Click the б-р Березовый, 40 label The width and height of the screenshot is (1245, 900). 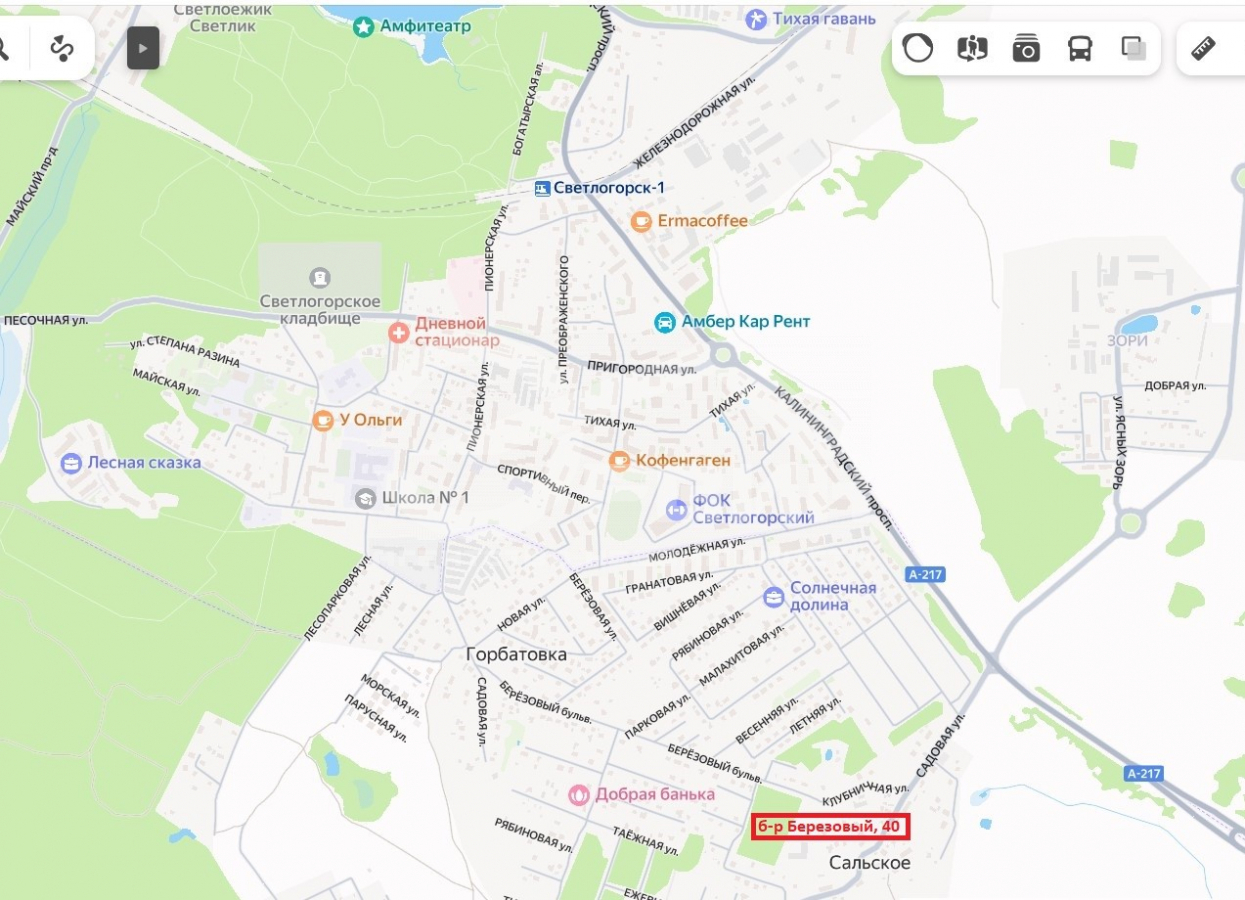tap(830, 827)
